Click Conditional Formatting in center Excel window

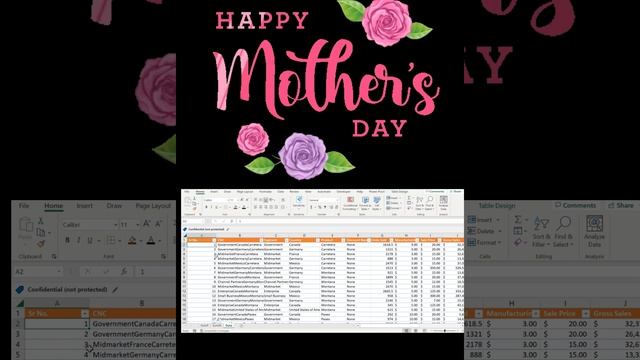coord(350,203)
